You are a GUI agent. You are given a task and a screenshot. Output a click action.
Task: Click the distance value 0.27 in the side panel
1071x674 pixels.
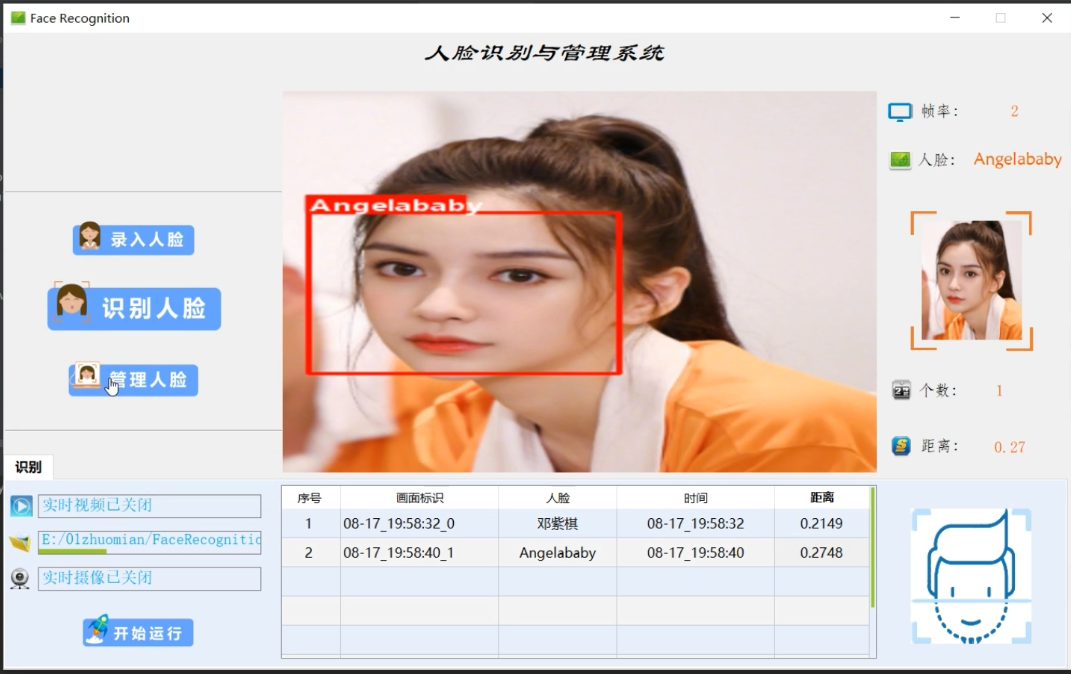pos(1010,447)
